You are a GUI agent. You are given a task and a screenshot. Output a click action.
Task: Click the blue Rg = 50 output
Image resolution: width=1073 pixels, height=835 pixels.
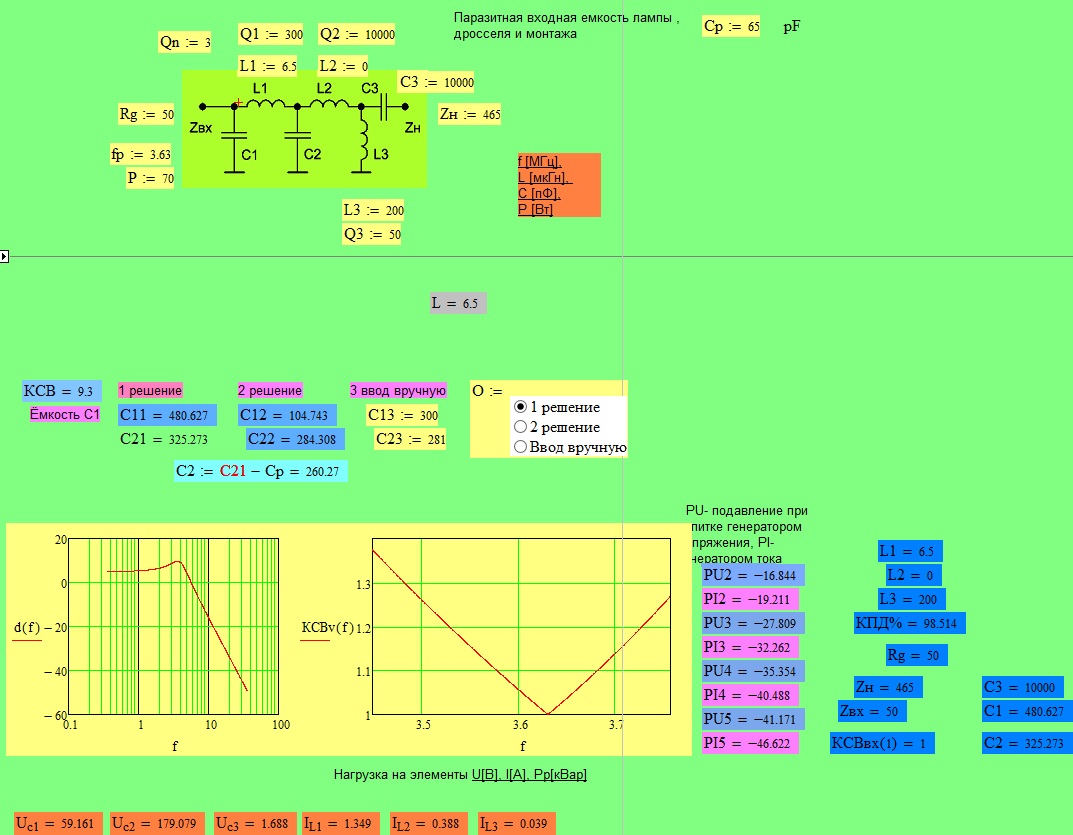916,655
